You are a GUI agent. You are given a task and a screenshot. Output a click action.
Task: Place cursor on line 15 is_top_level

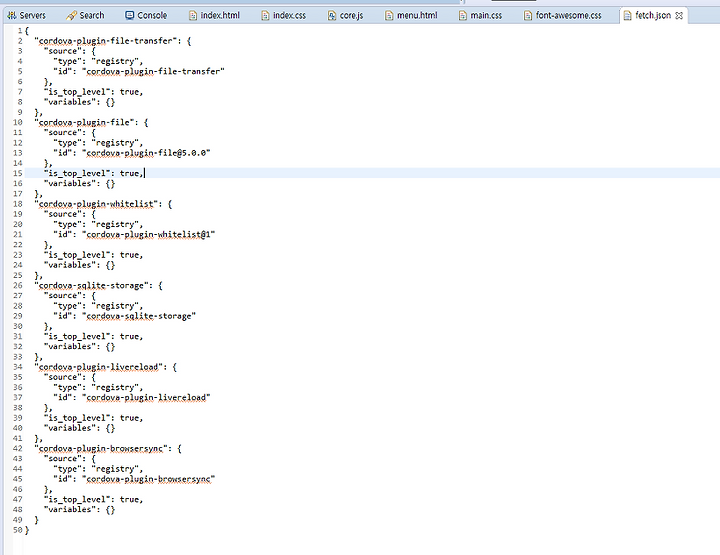[x=94, y=173]
